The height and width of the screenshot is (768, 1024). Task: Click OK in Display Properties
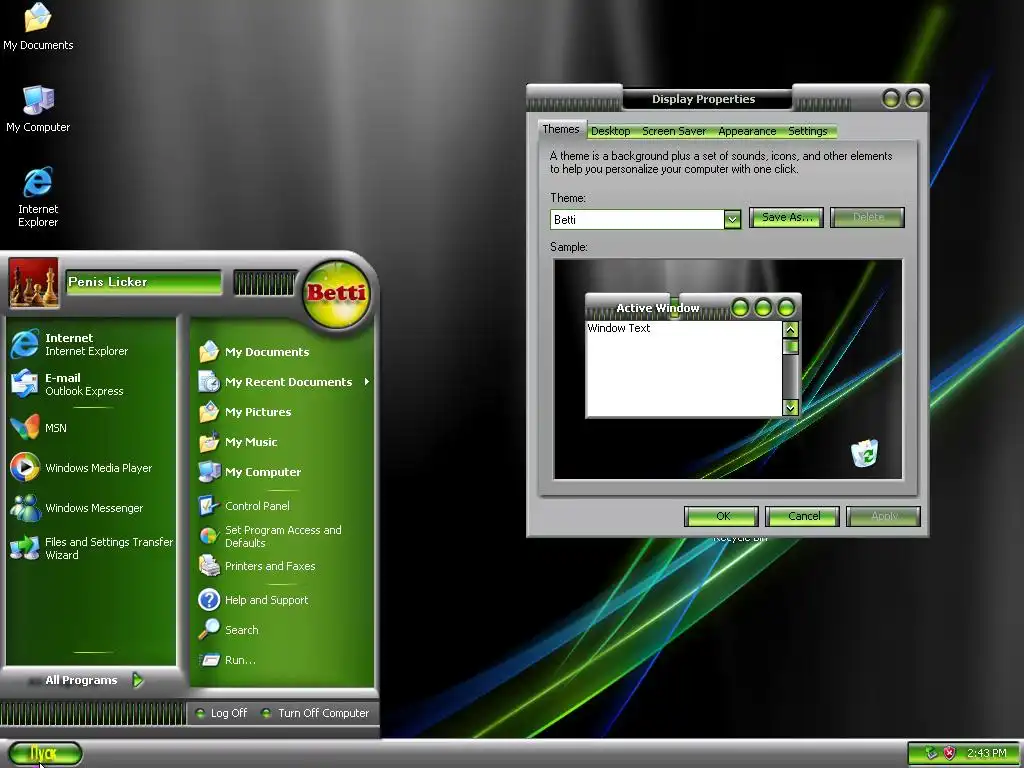pos(722,516)
